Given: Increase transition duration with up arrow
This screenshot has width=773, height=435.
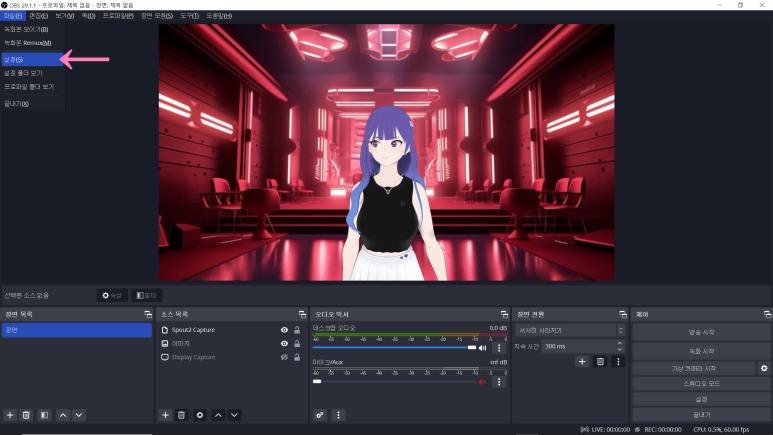Looking at the screenshot, I should 620,343.
